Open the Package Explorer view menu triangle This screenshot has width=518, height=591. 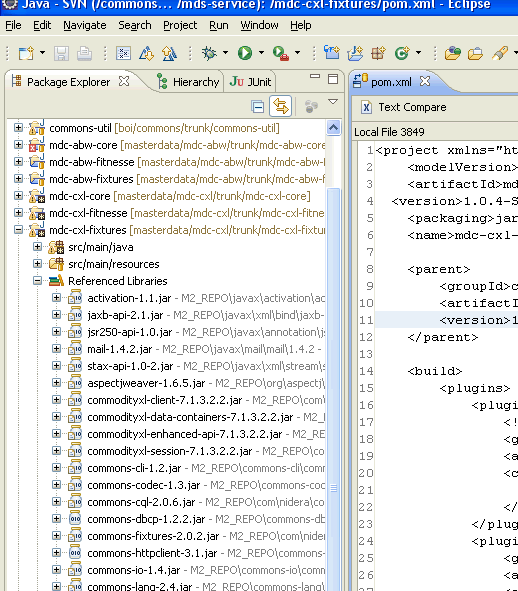coord(333,101)
